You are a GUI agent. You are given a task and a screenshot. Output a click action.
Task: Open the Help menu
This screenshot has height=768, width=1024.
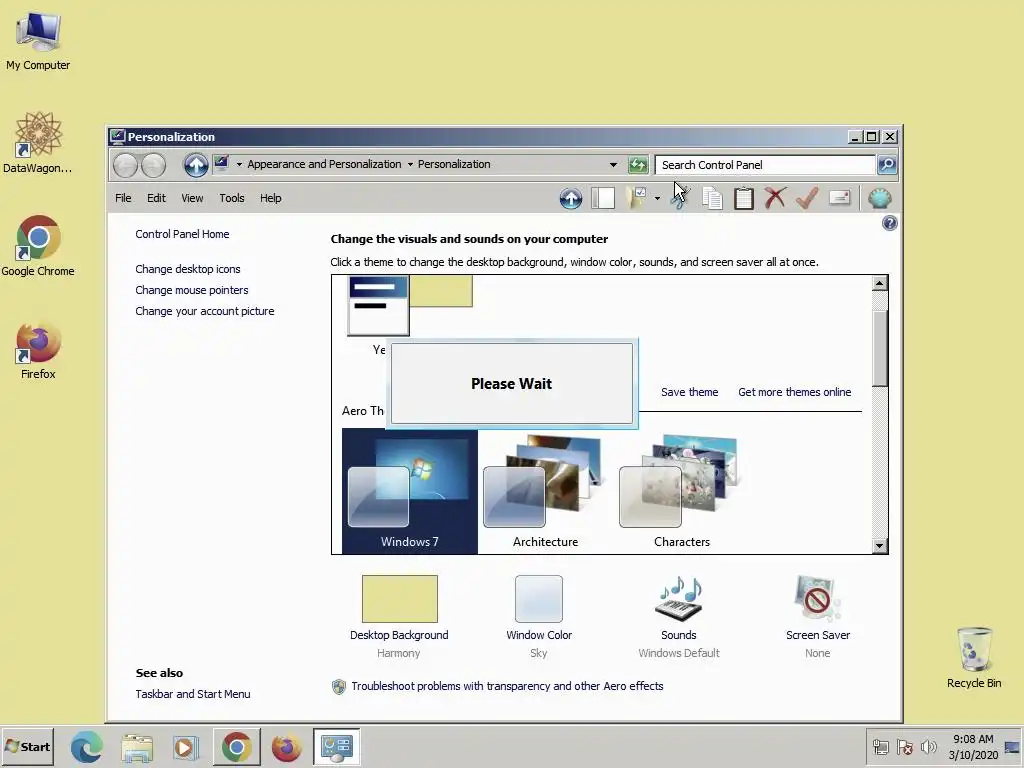(x=270, y=198)
